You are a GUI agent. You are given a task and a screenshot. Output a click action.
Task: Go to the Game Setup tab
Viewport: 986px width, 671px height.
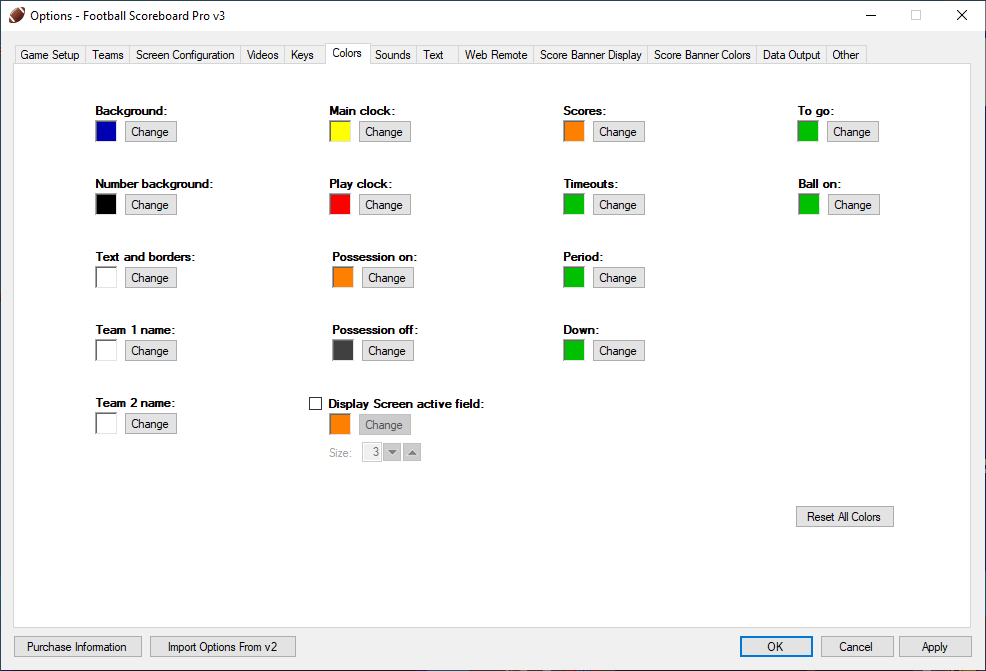(50, 55)
